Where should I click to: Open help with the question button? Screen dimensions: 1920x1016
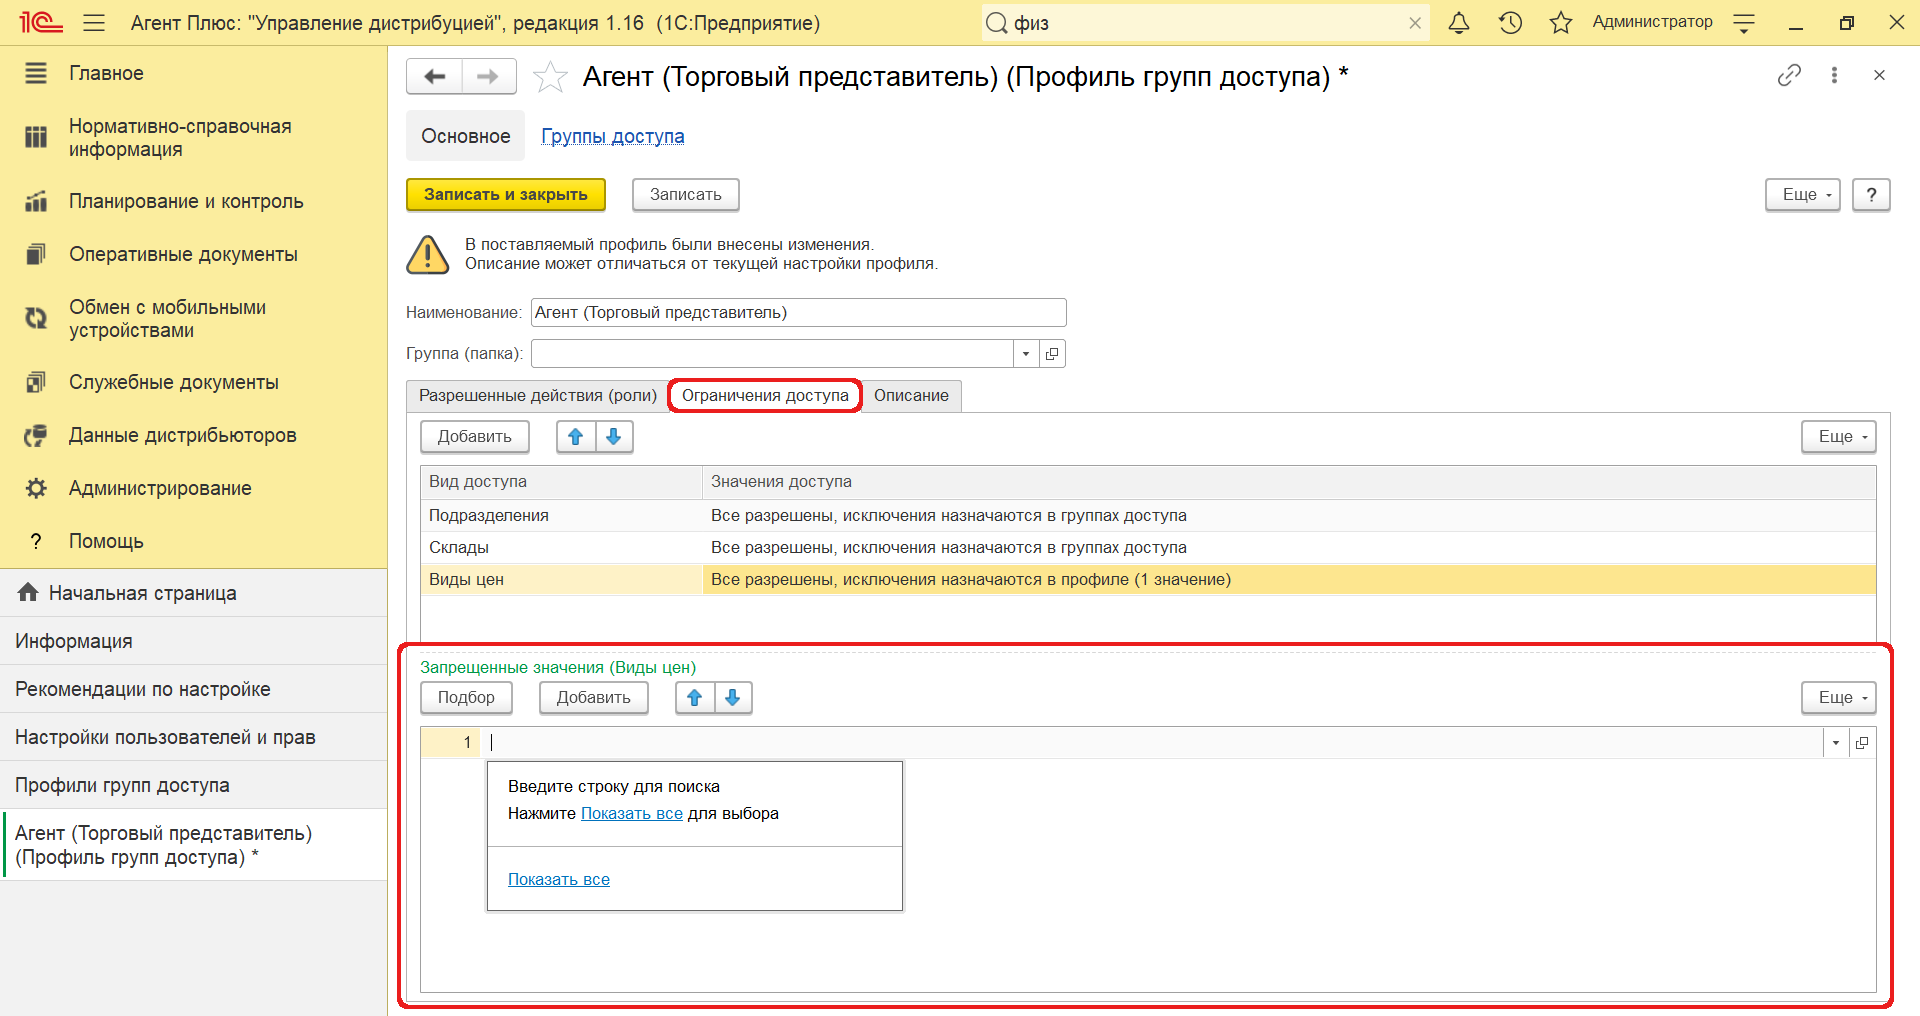point(1871,194)
